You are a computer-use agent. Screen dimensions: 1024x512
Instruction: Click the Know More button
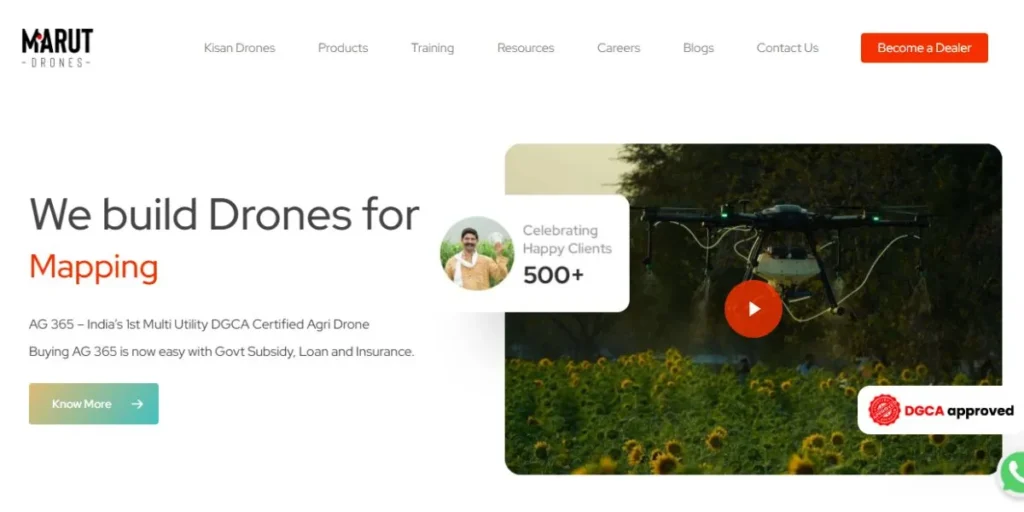coord(93,404)
